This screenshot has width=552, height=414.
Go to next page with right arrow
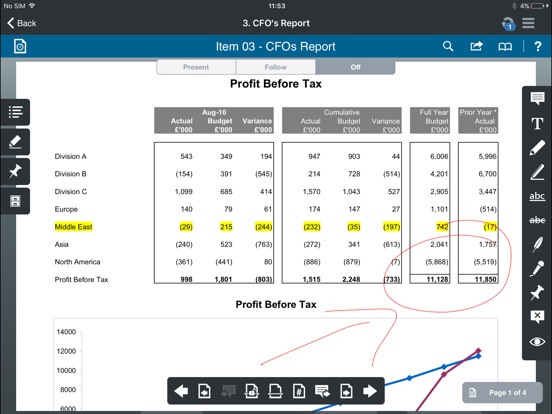pos(370,391)
